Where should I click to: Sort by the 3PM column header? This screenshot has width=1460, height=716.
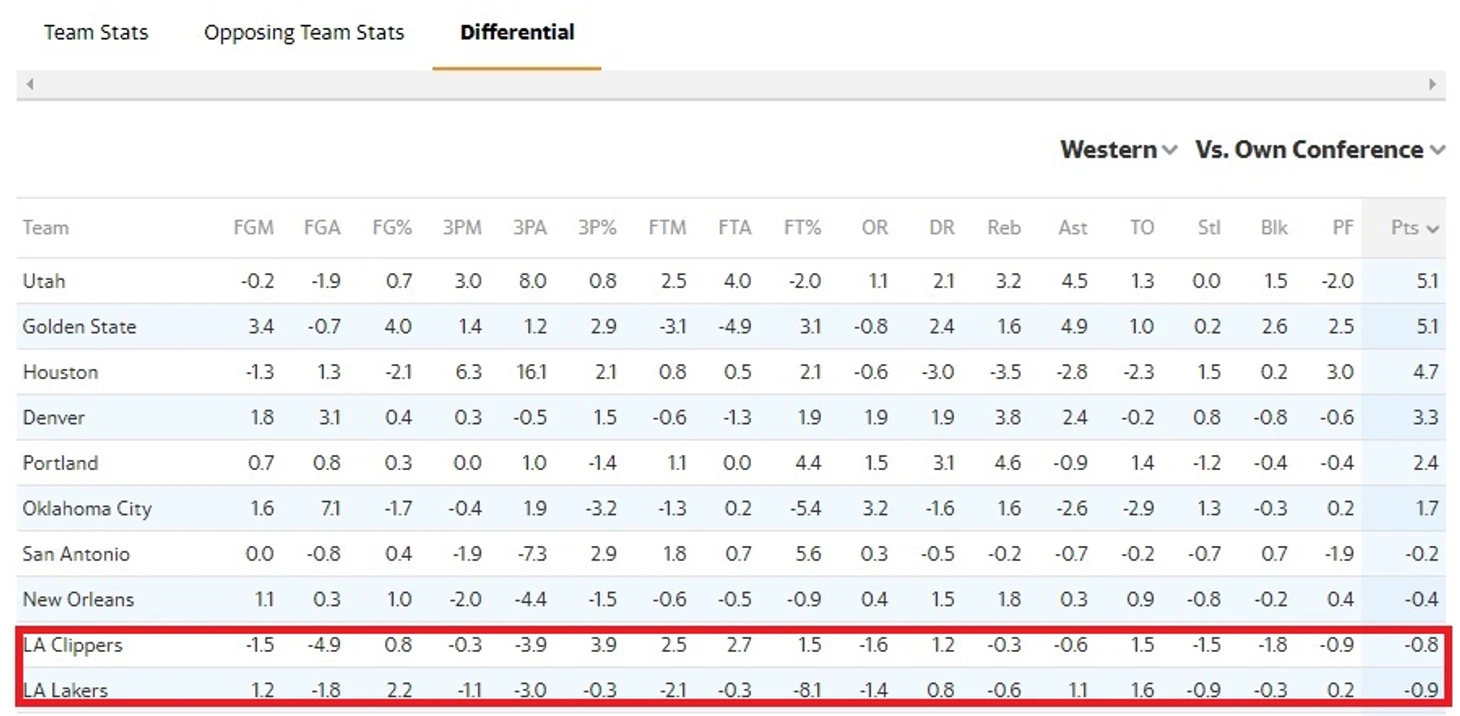[x=462, y=228]
